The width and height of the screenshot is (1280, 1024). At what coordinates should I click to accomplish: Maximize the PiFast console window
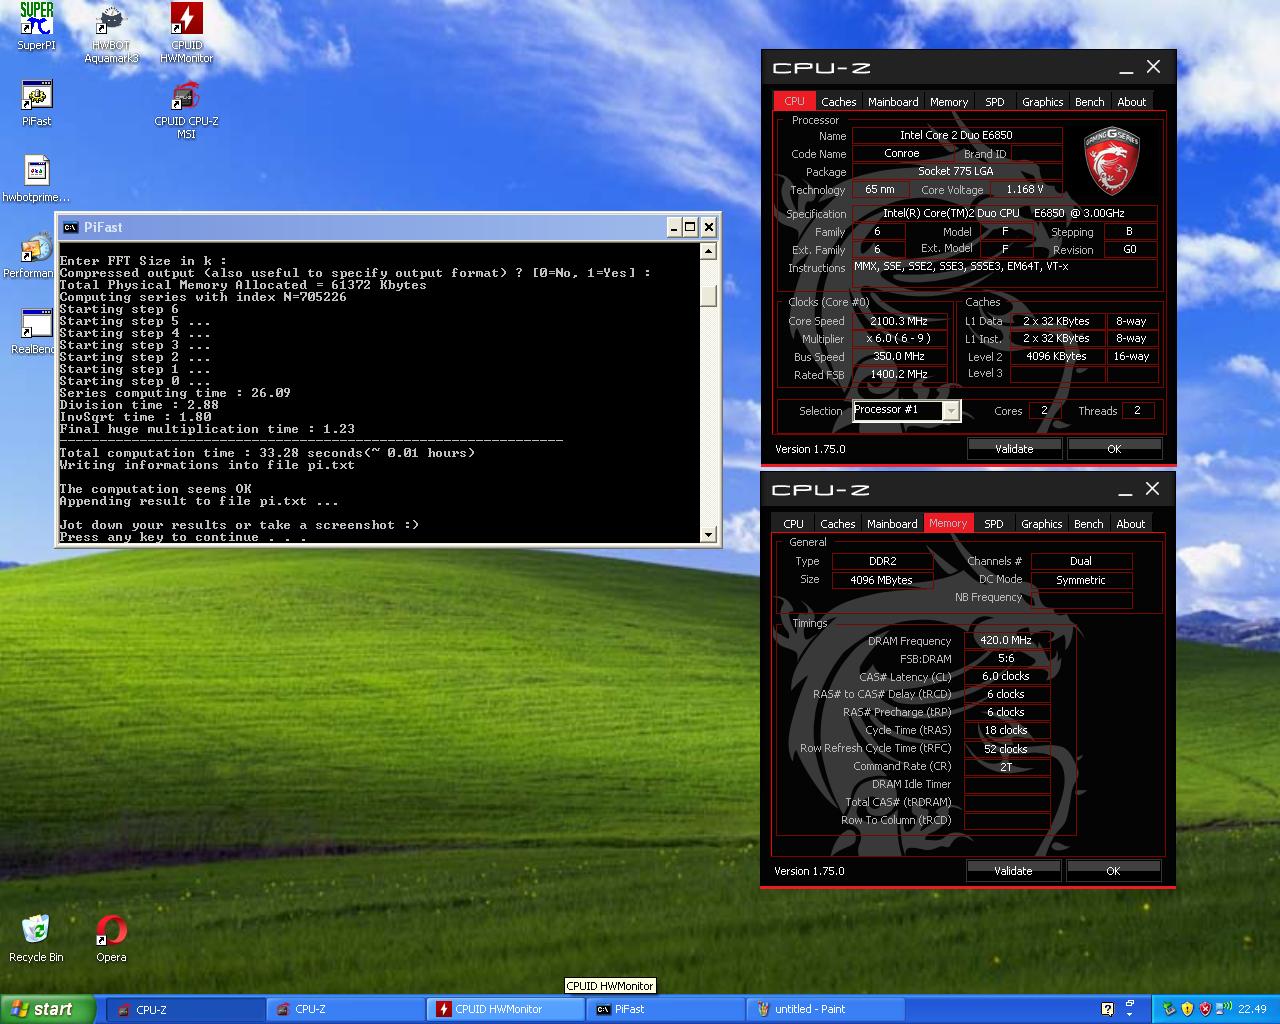[x=691, y=227]
